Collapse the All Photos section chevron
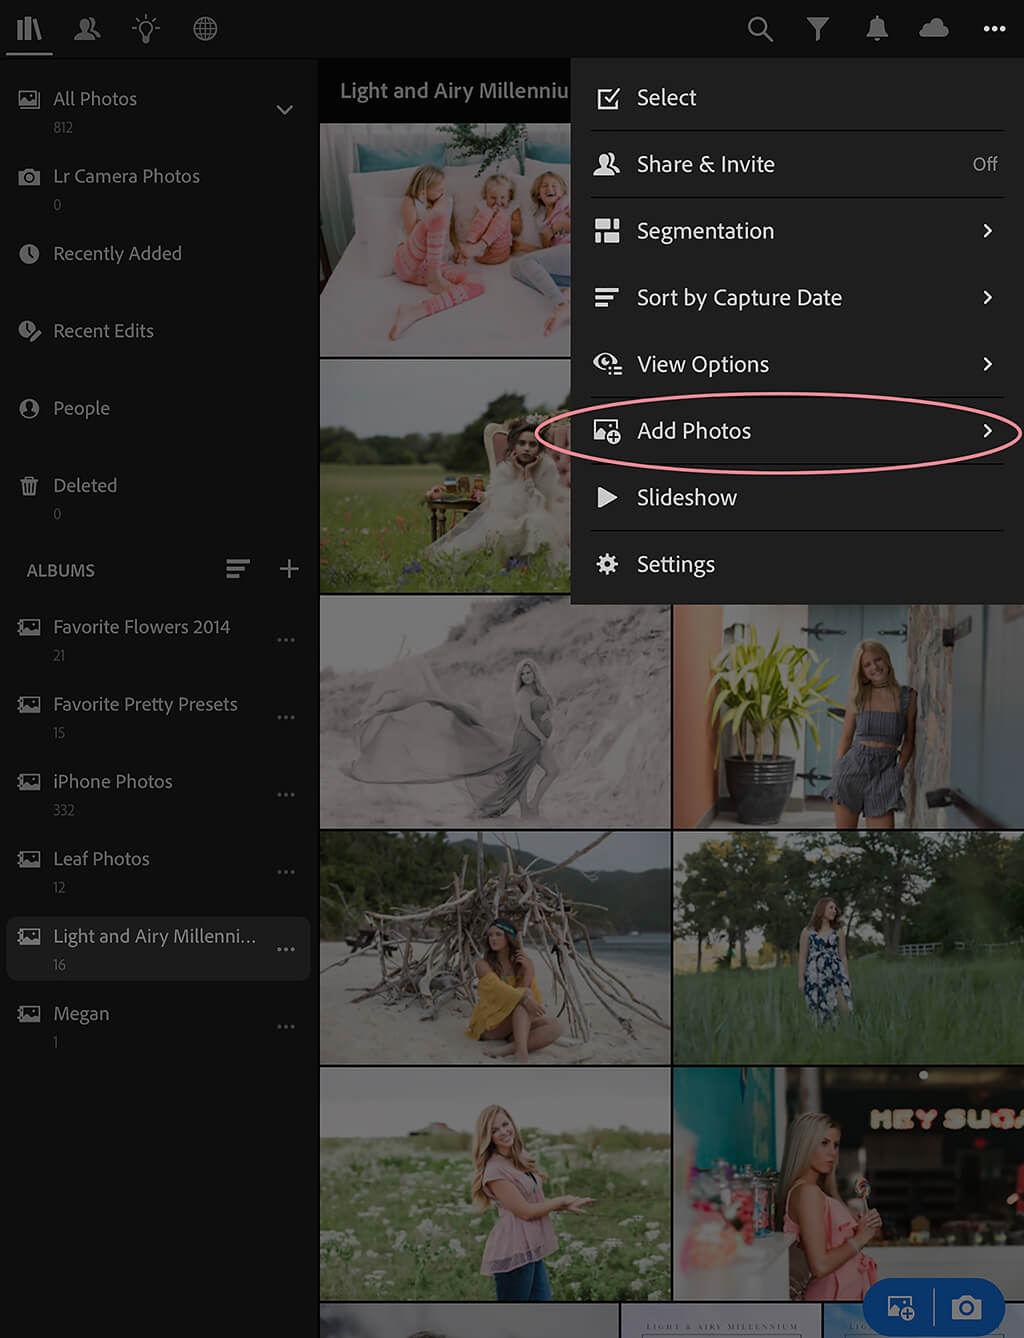 pyautogui.click(x=285, y=110)
